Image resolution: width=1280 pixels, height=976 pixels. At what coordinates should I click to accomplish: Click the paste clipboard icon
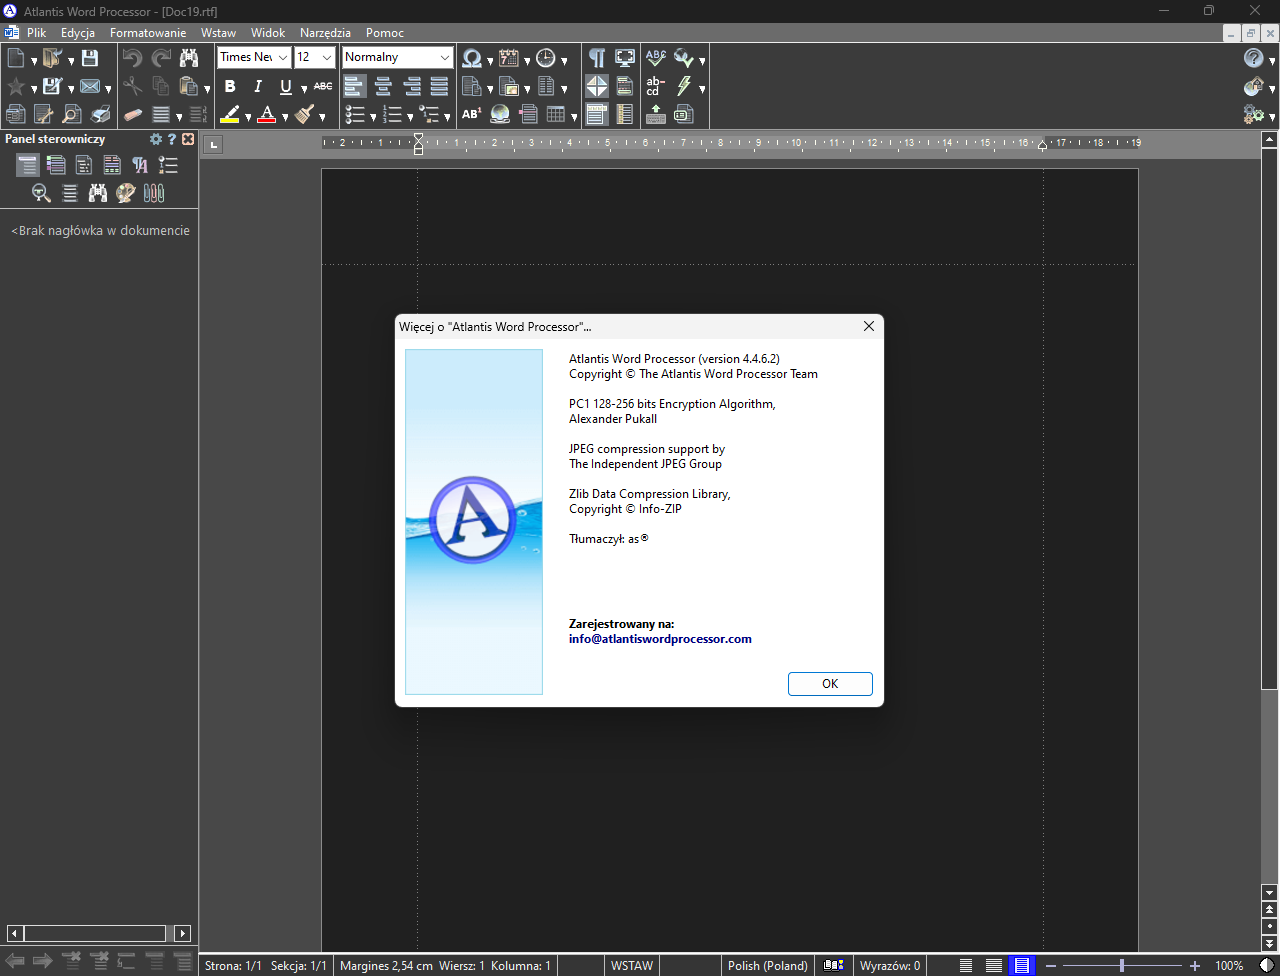click(188, 87)
